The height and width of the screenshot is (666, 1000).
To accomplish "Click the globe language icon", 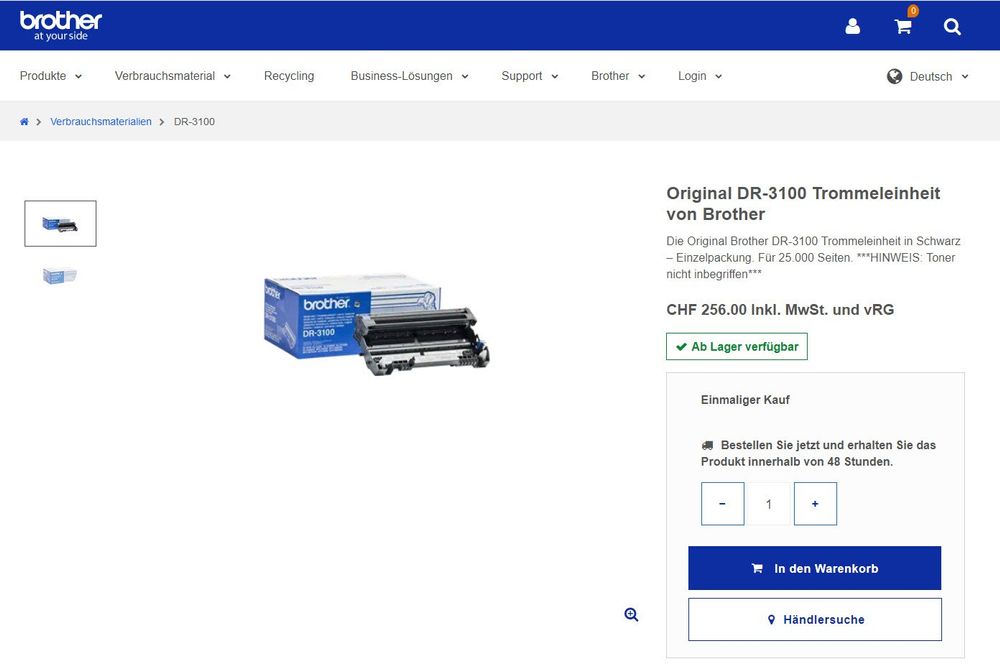I will click(895, 76).
